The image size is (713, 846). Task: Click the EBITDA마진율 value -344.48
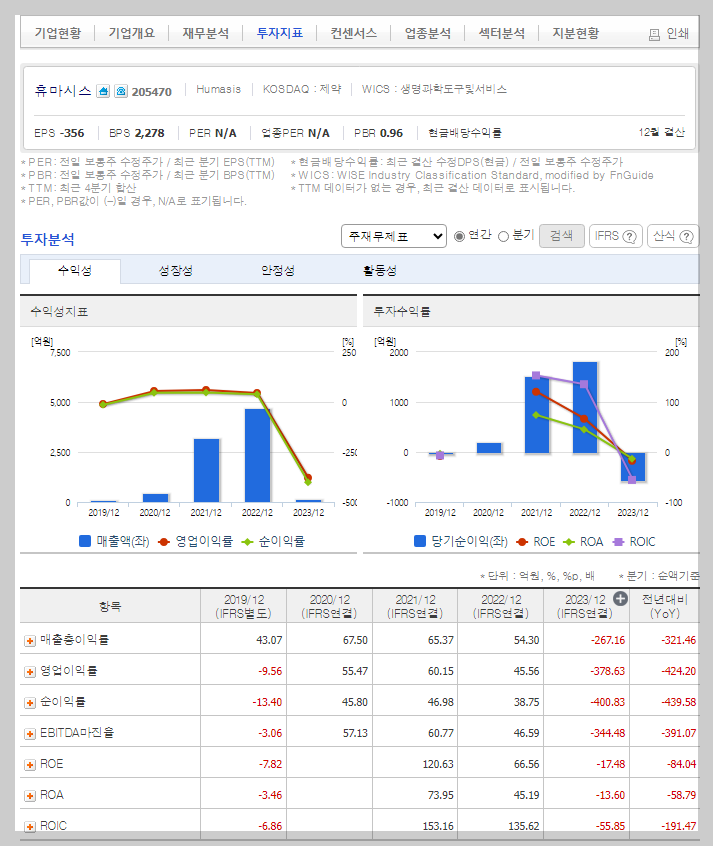pyautogui.click(x=608, y=734)
